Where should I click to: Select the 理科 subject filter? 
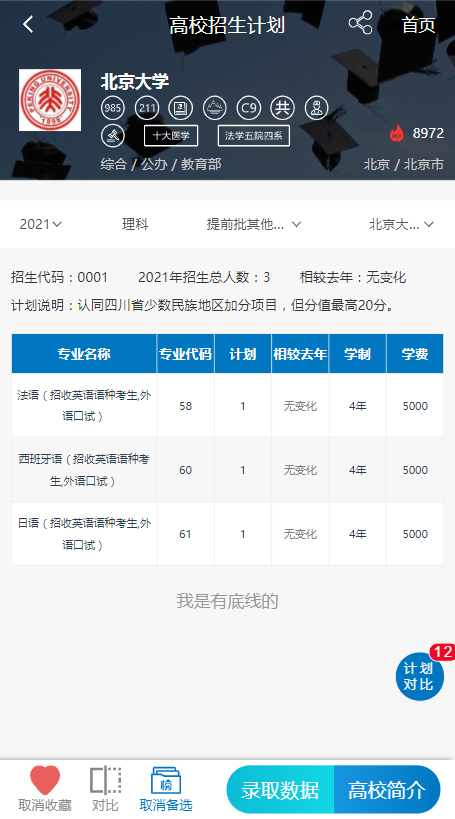click(x=135, y=224)
